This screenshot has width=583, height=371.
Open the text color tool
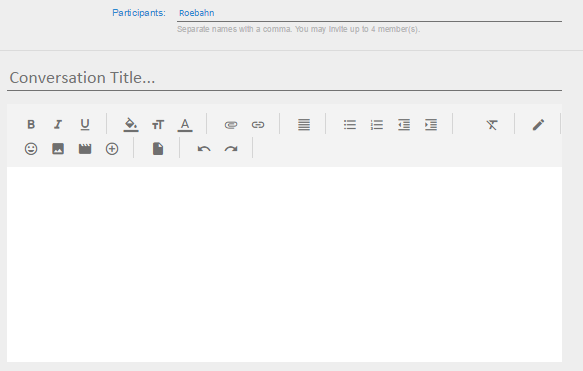(x=185, y=125)
